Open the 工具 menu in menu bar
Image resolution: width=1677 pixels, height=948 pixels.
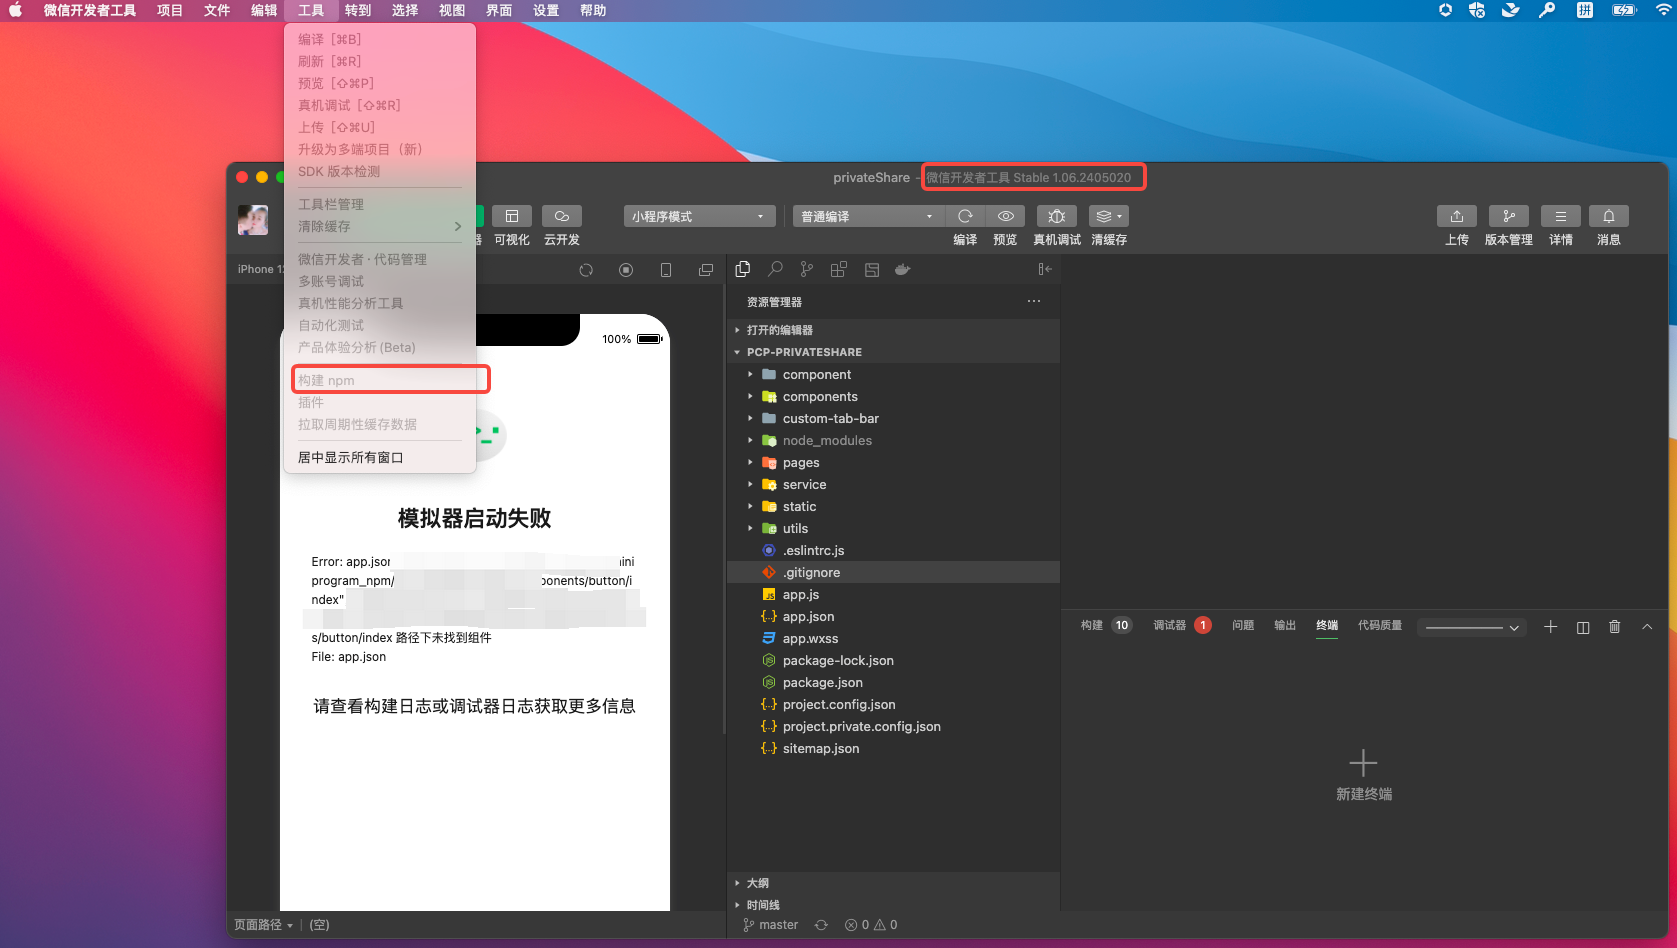click(311, 10)
